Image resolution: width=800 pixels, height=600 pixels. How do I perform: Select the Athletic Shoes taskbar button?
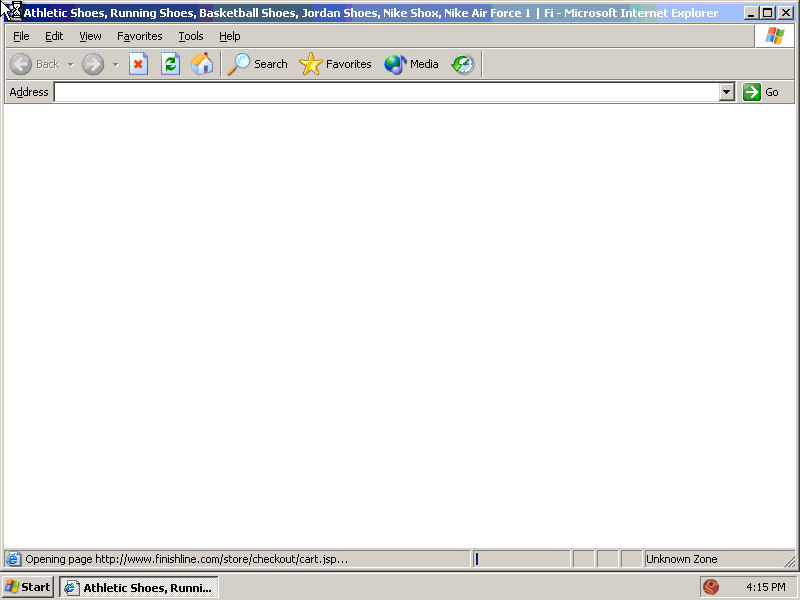[x=139, y=588]
